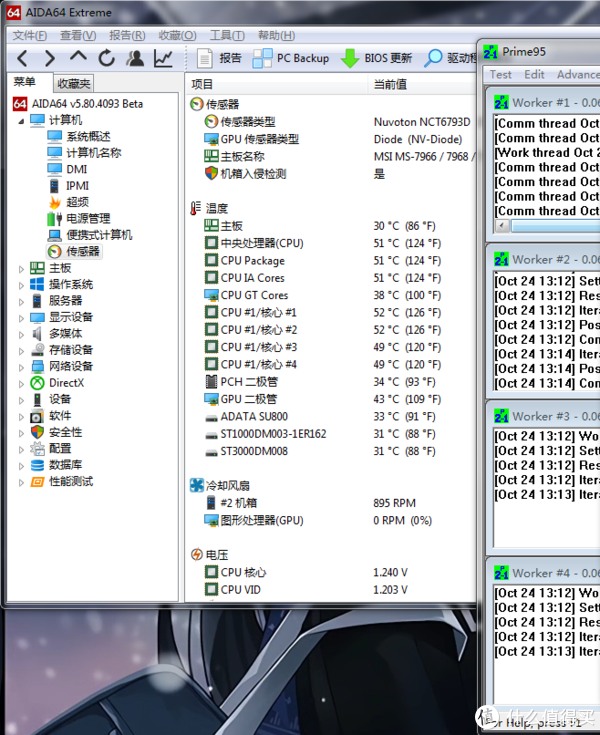This screenshot has width=600, height=735.
Task: Select 电源管理 power management tree item
Action: (87, 218)
